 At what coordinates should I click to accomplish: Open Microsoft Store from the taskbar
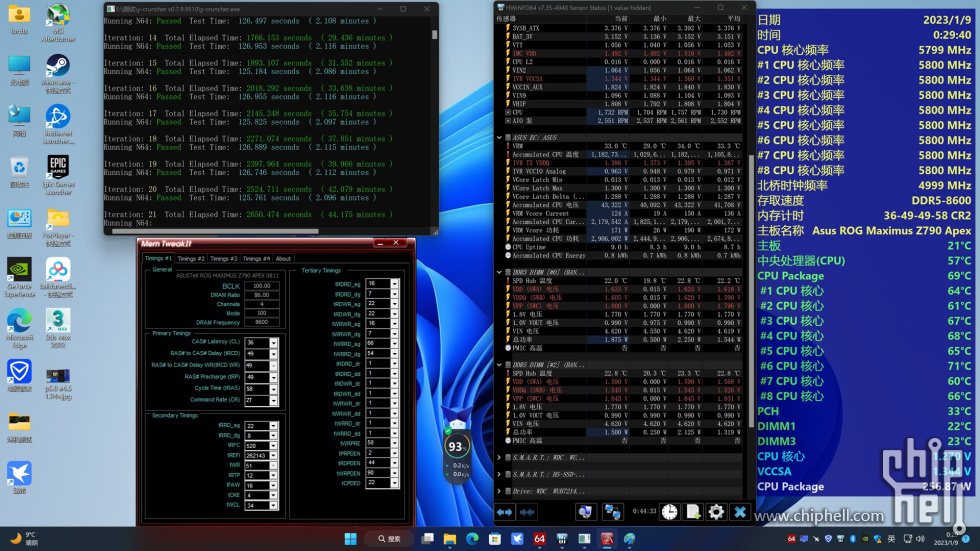[x=495, y=539]
